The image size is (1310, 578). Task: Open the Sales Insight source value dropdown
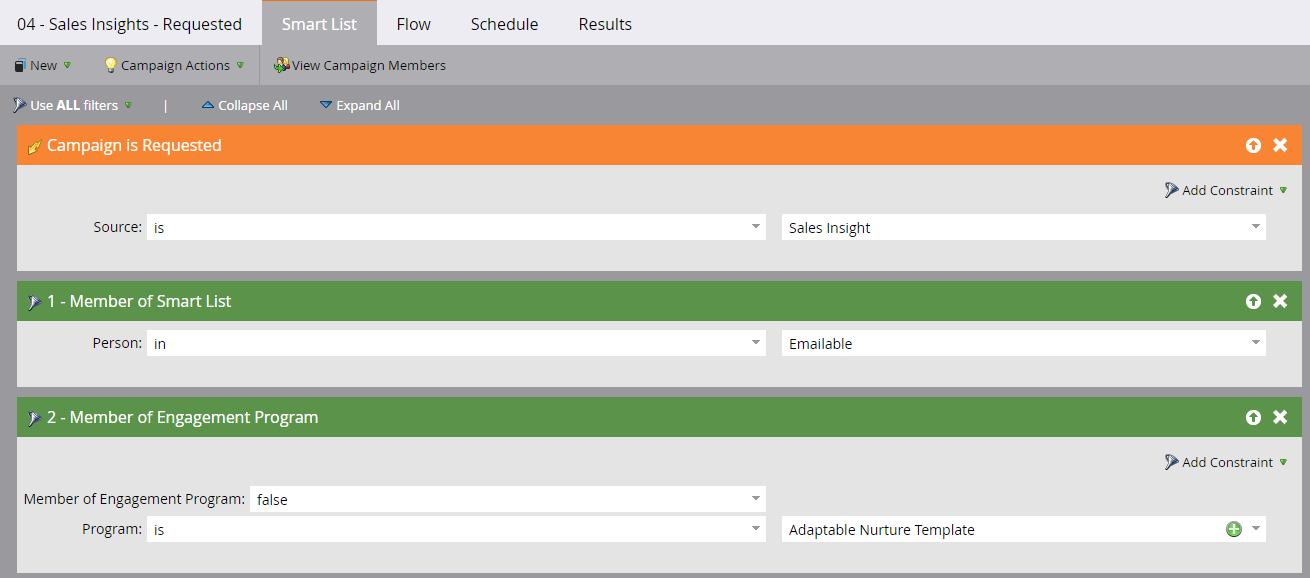click(1255, 227)
